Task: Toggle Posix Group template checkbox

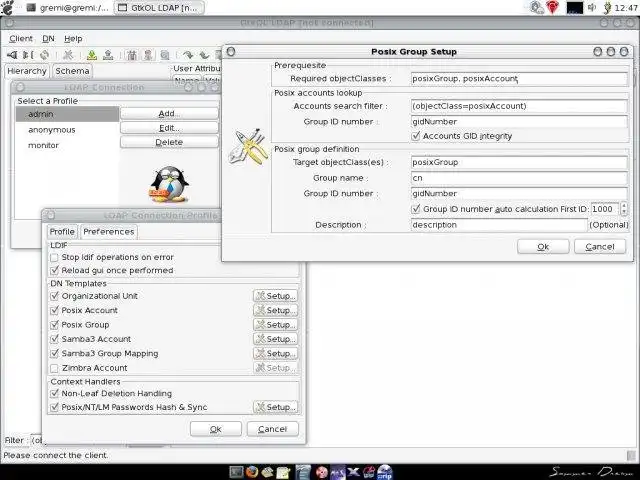Action: [x=54, y=325]
